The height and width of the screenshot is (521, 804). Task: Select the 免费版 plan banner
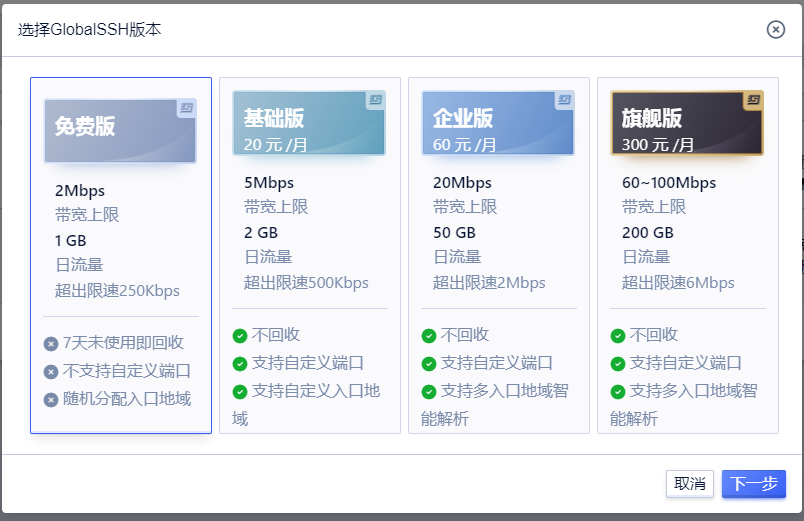120,126
